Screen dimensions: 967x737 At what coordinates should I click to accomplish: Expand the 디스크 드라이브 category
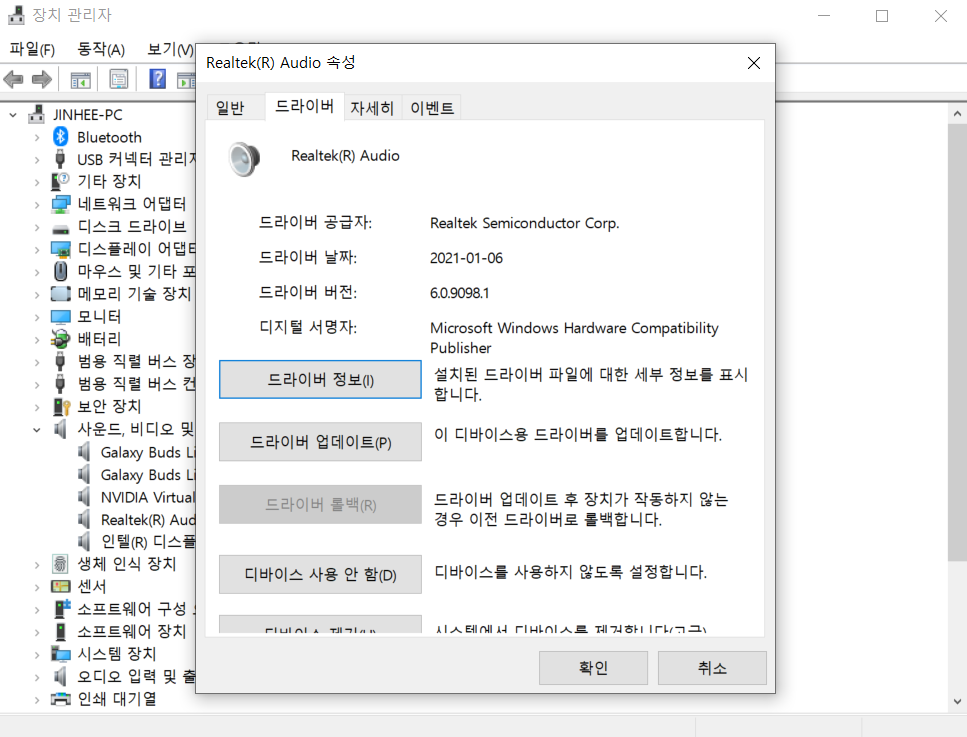36,228
